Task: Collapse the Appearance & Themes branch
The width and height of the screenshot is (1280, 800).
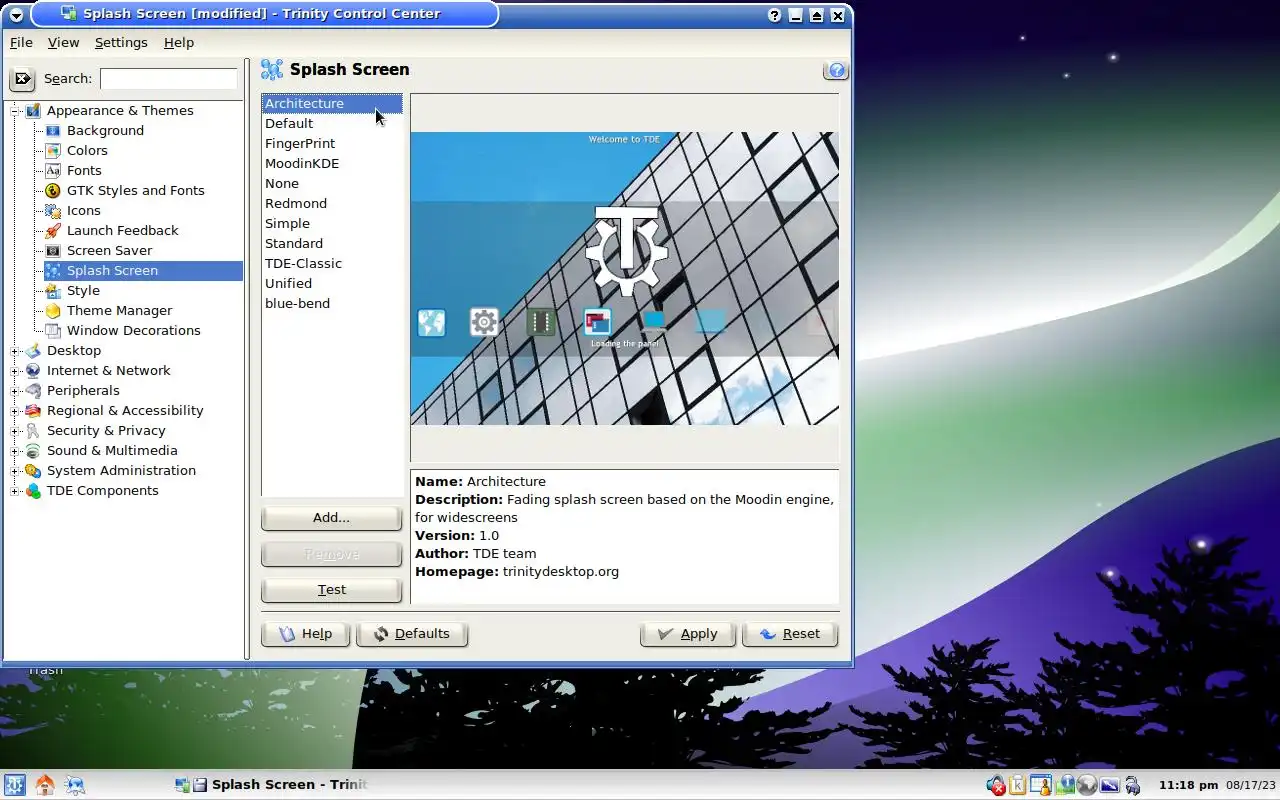Action: pyautogui.click(x=15, y=111)
